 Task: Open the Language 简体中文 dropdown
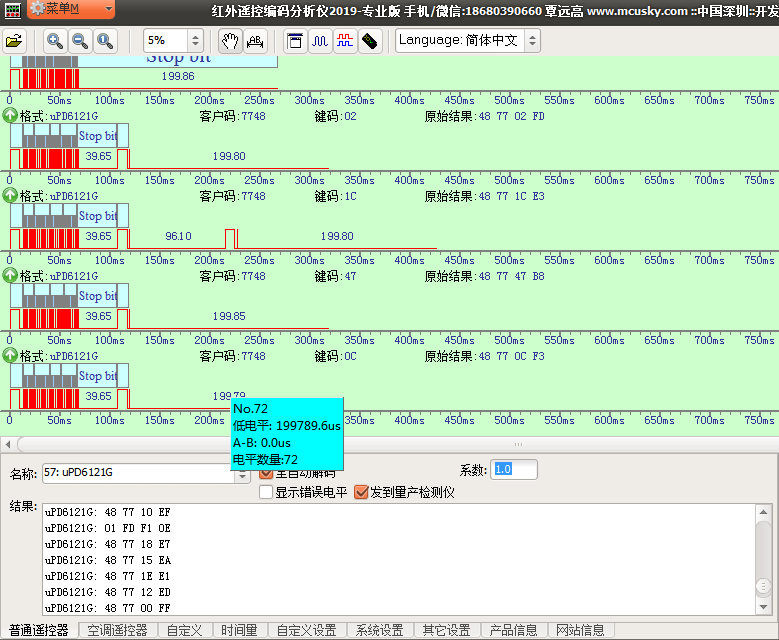pyautogui.click(x=532, y=40)
